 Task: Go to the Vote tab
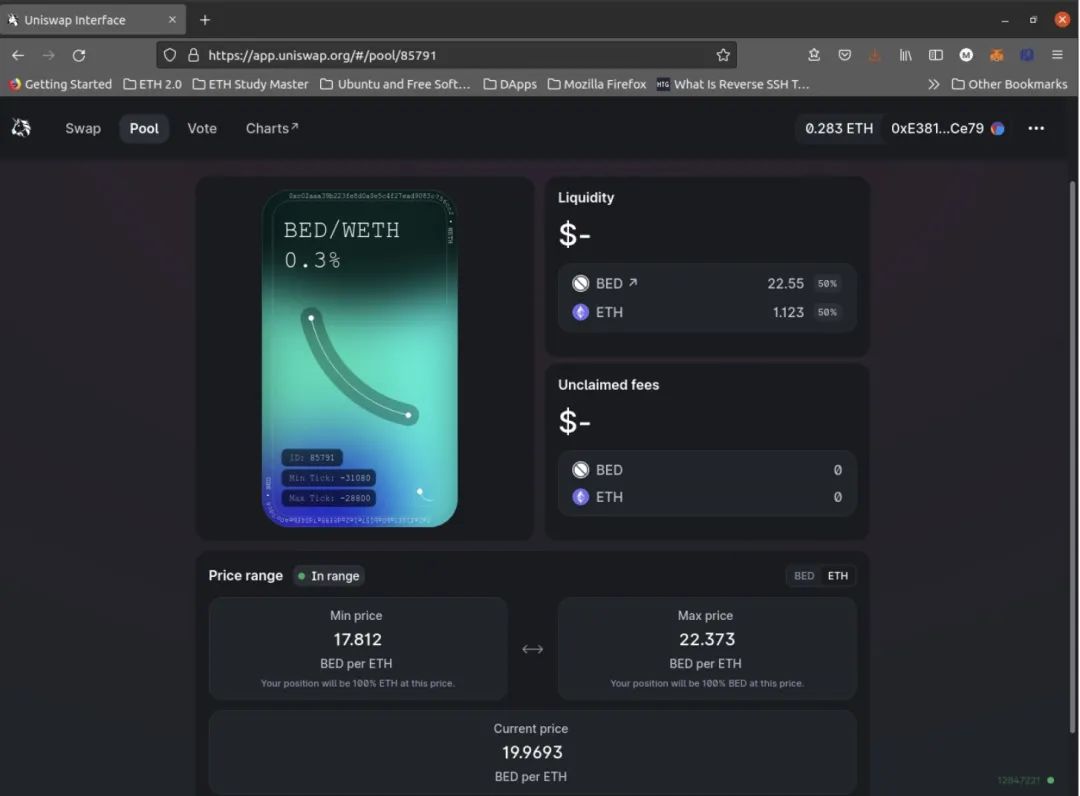pyautogui.click(x=202, y=128)
